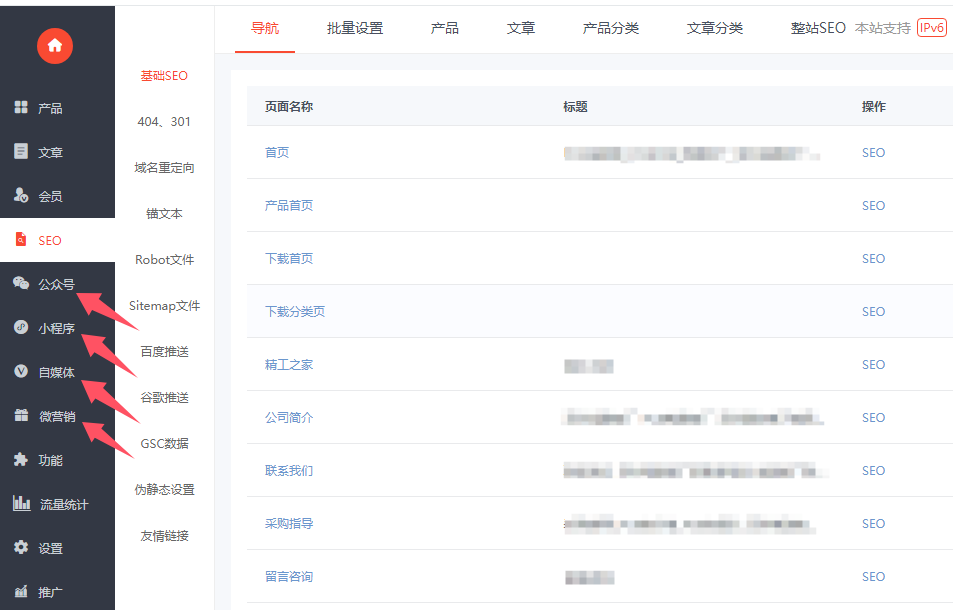Open the 小程序 mini program icon
This screenshot has width=953, height=610.
tap(21, 328)
